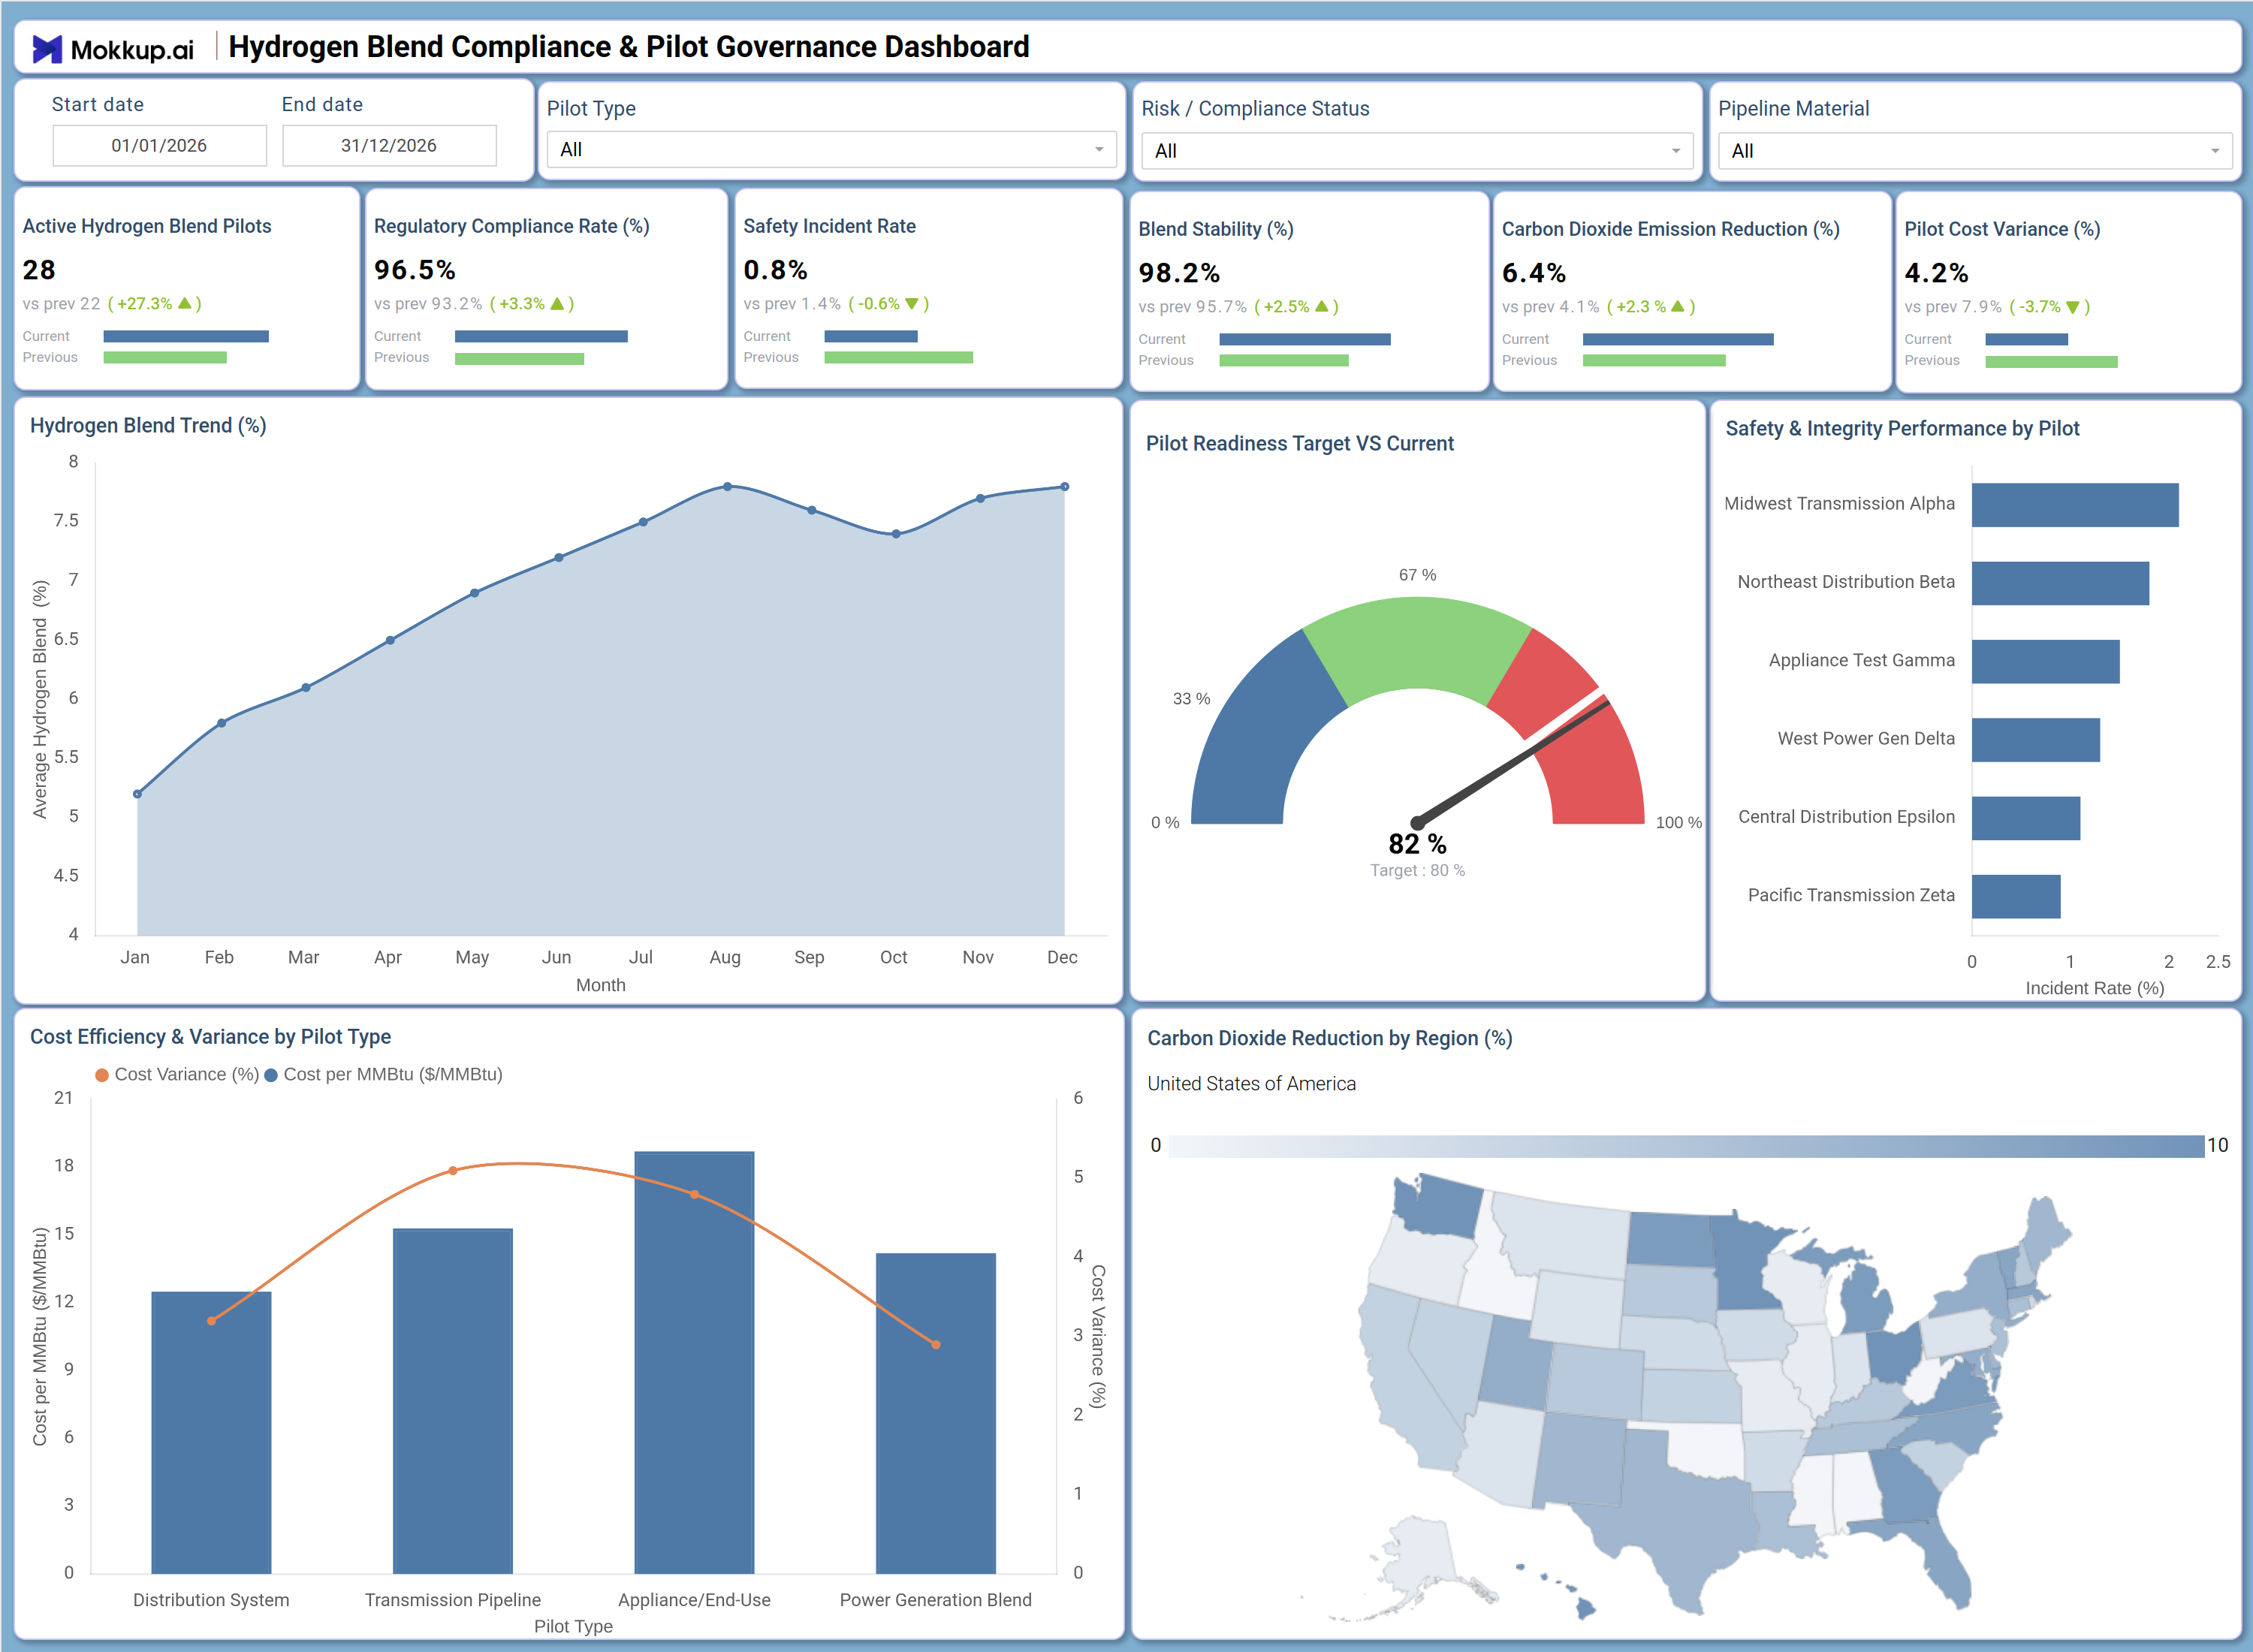Click the West Power Gen Delta bar
Viewport: 2253px width, 1652px height.
click(x=2036, y=740)
